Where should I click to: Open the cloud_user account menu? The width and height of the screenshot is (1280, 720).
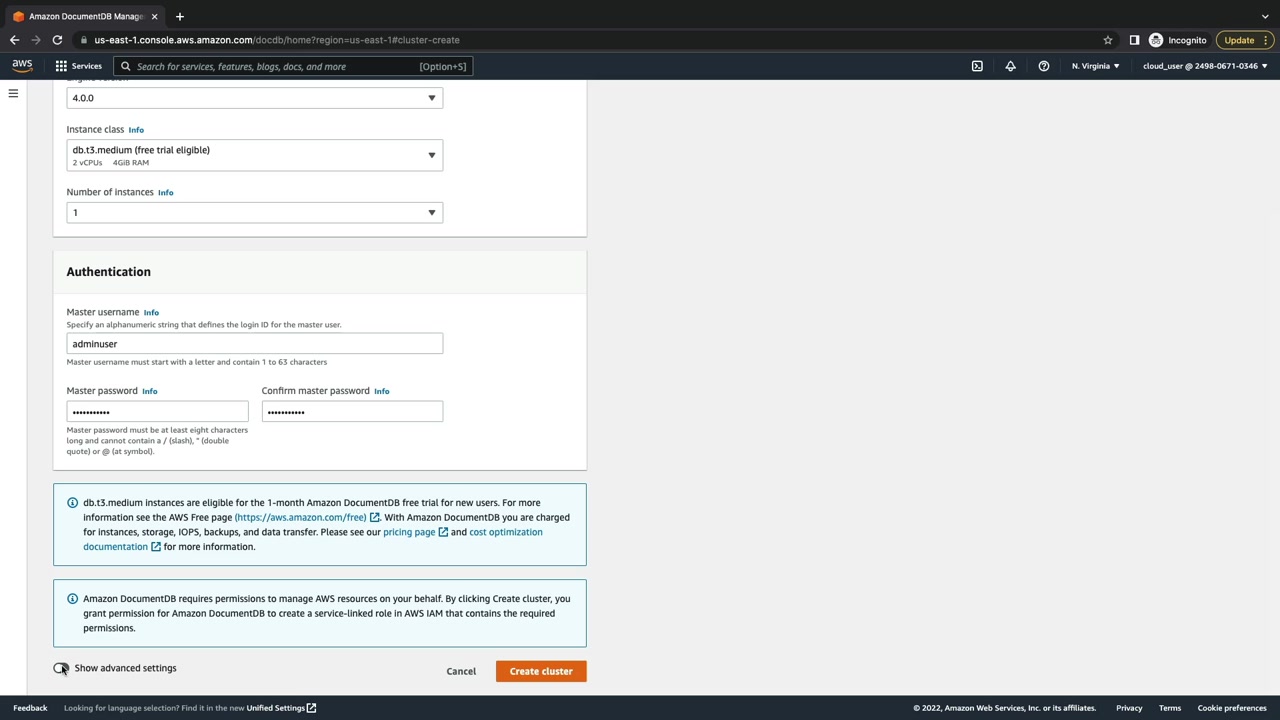pos(1205,66)
